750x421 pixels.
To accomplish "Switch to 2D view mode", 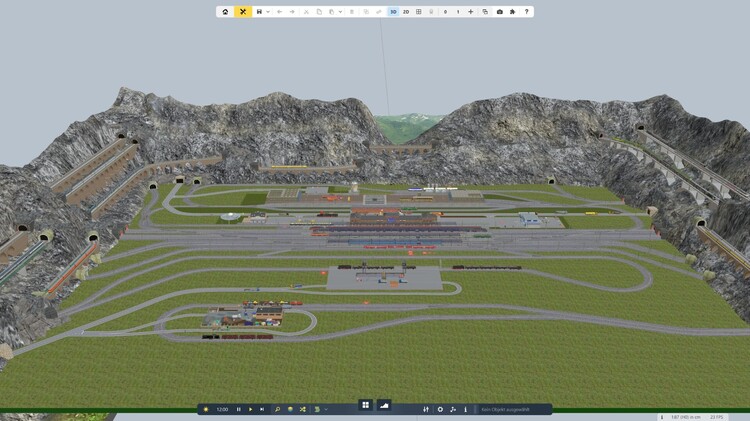I will [x=406, y=11].
